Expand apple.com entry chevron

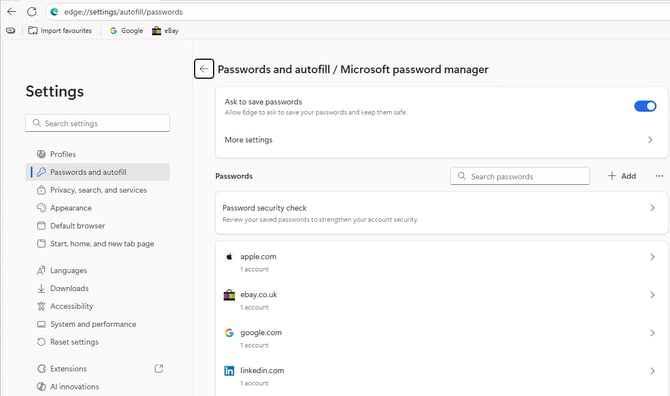(x=652, y=257)
